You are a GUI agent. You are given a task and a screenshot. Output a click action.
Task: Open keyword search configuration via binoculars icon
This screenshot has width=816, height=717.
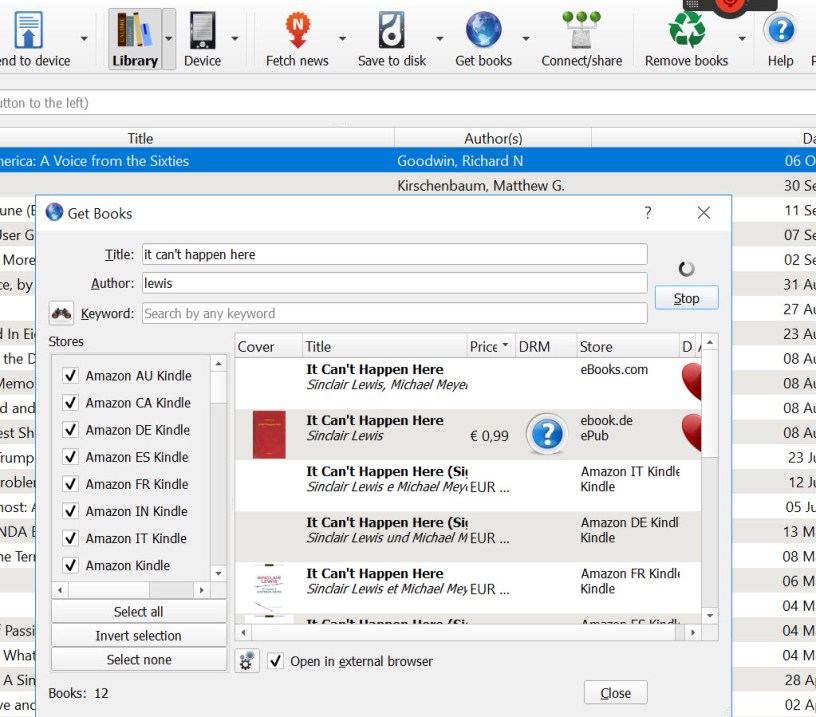coord(61,313)
